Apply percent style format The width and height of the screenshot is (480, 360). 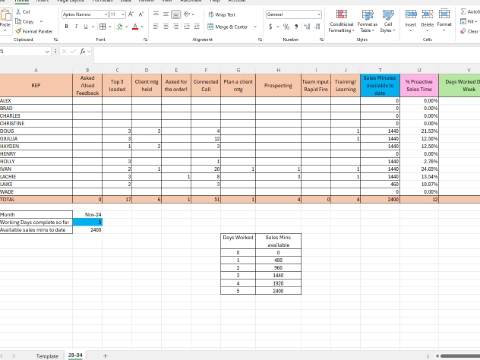(286, 26)
